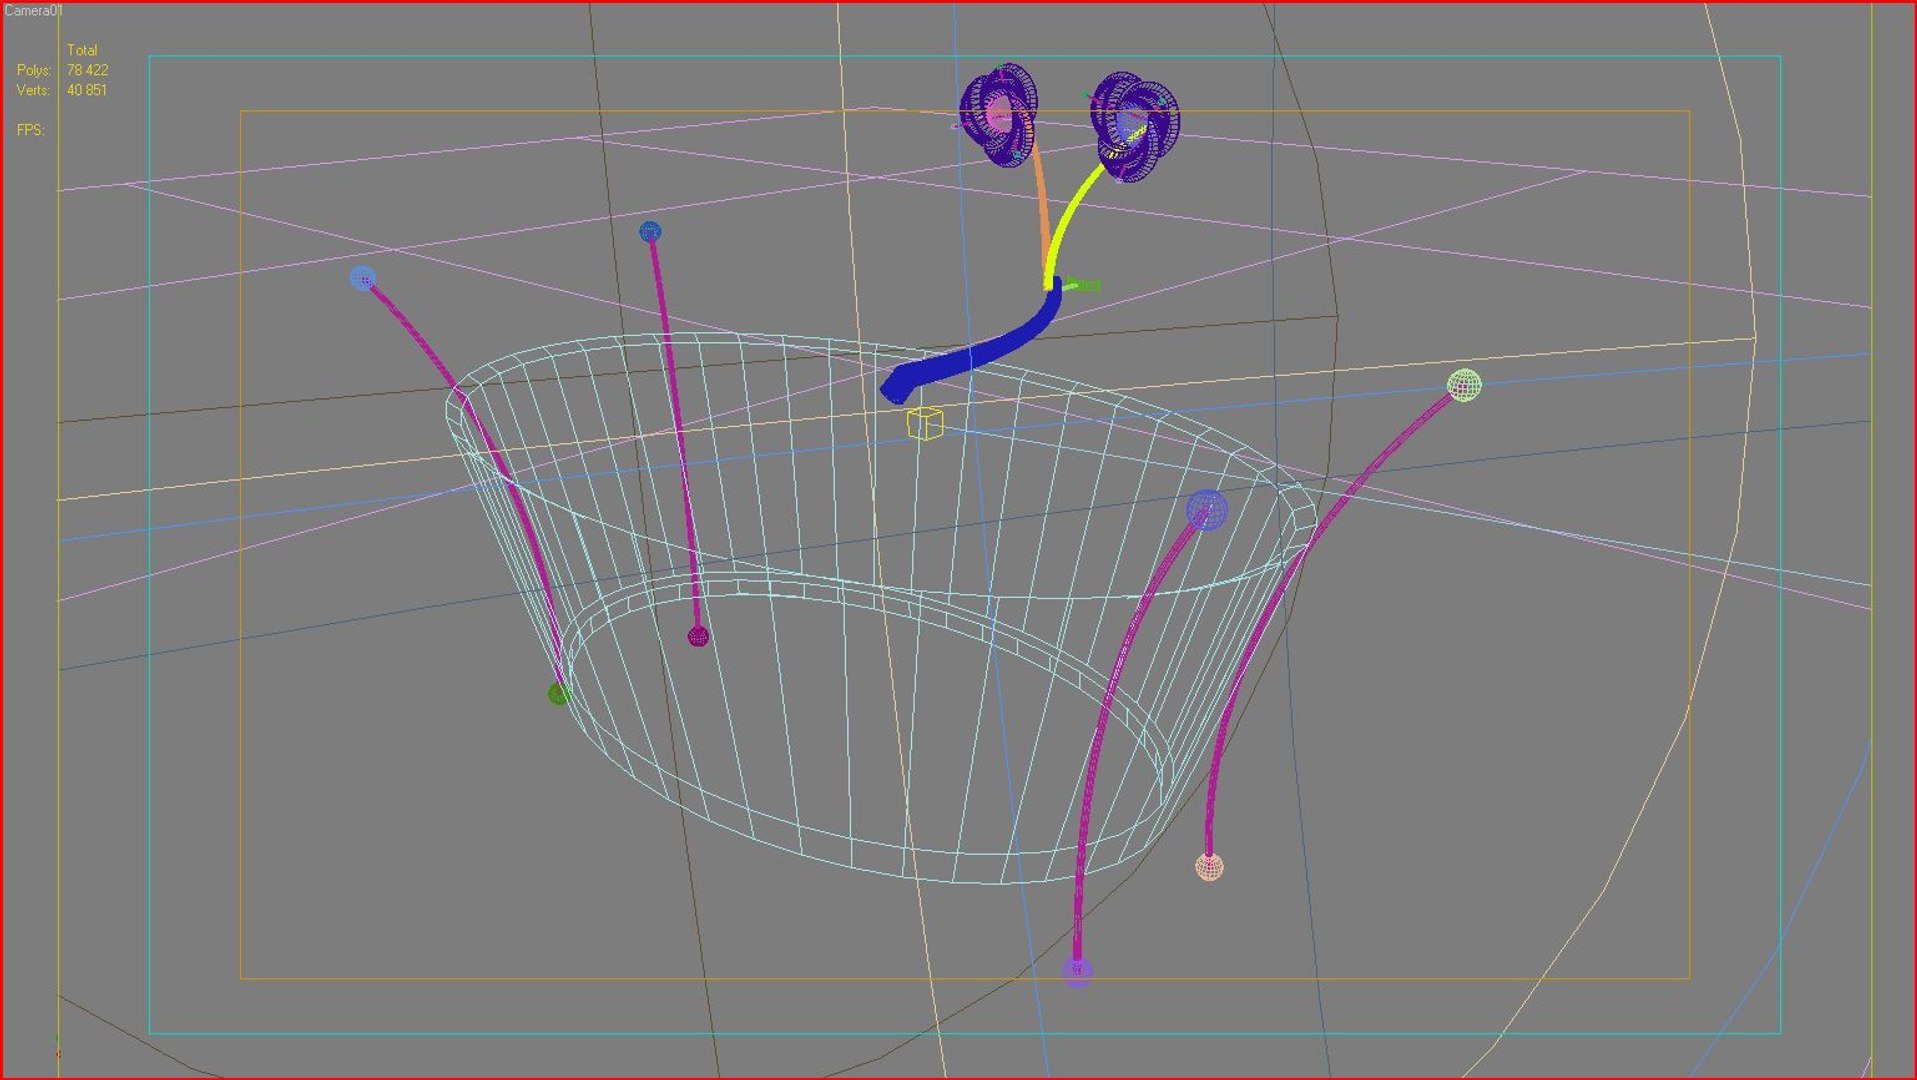Viewport: 1917px width, 1080px height.
Task: Select the left purple torus knot handle
Action: point(998,114)
